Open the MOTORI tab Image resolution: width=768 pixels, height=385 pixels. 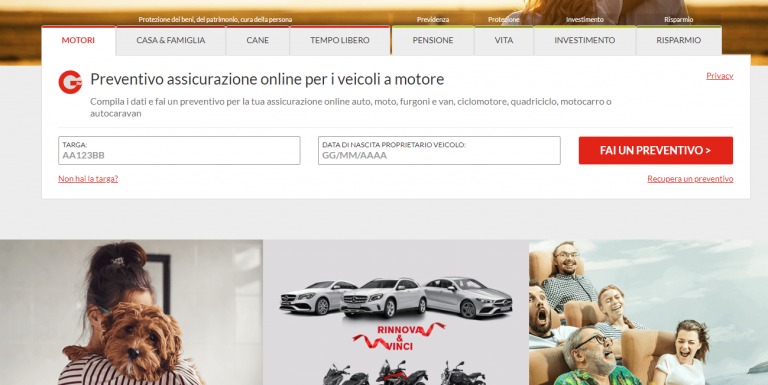(x=78, y=40)
